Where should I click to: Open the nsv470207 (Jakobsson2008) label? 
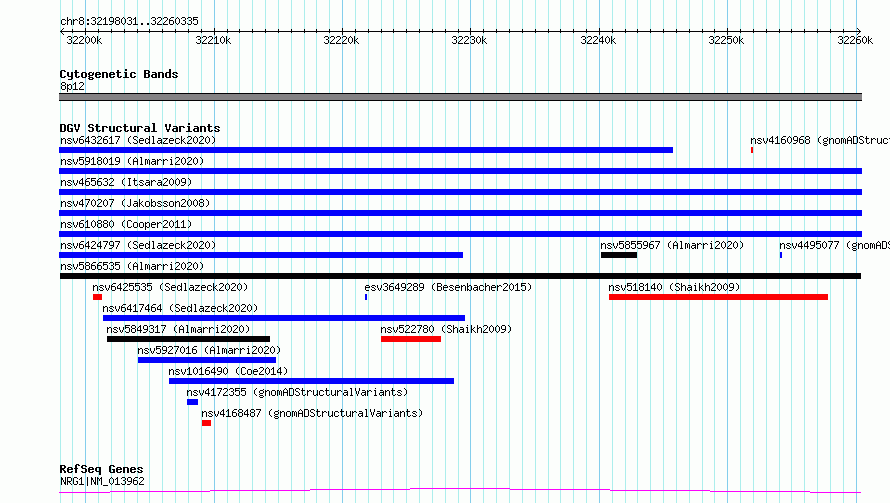[x=135, y=203]
